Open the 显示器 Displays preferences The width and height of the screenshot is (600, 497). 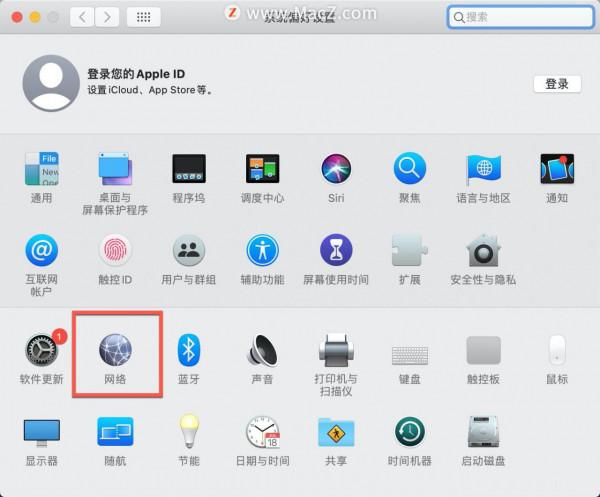click(x=41, y=433)
